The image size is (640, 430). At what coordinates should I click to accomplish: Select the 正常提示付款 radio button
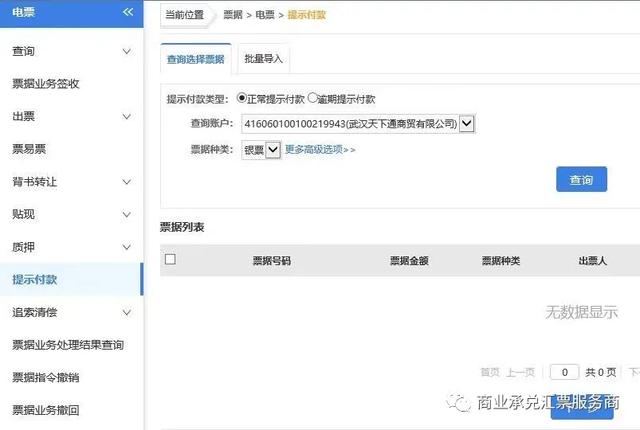(x=241, y=98)
